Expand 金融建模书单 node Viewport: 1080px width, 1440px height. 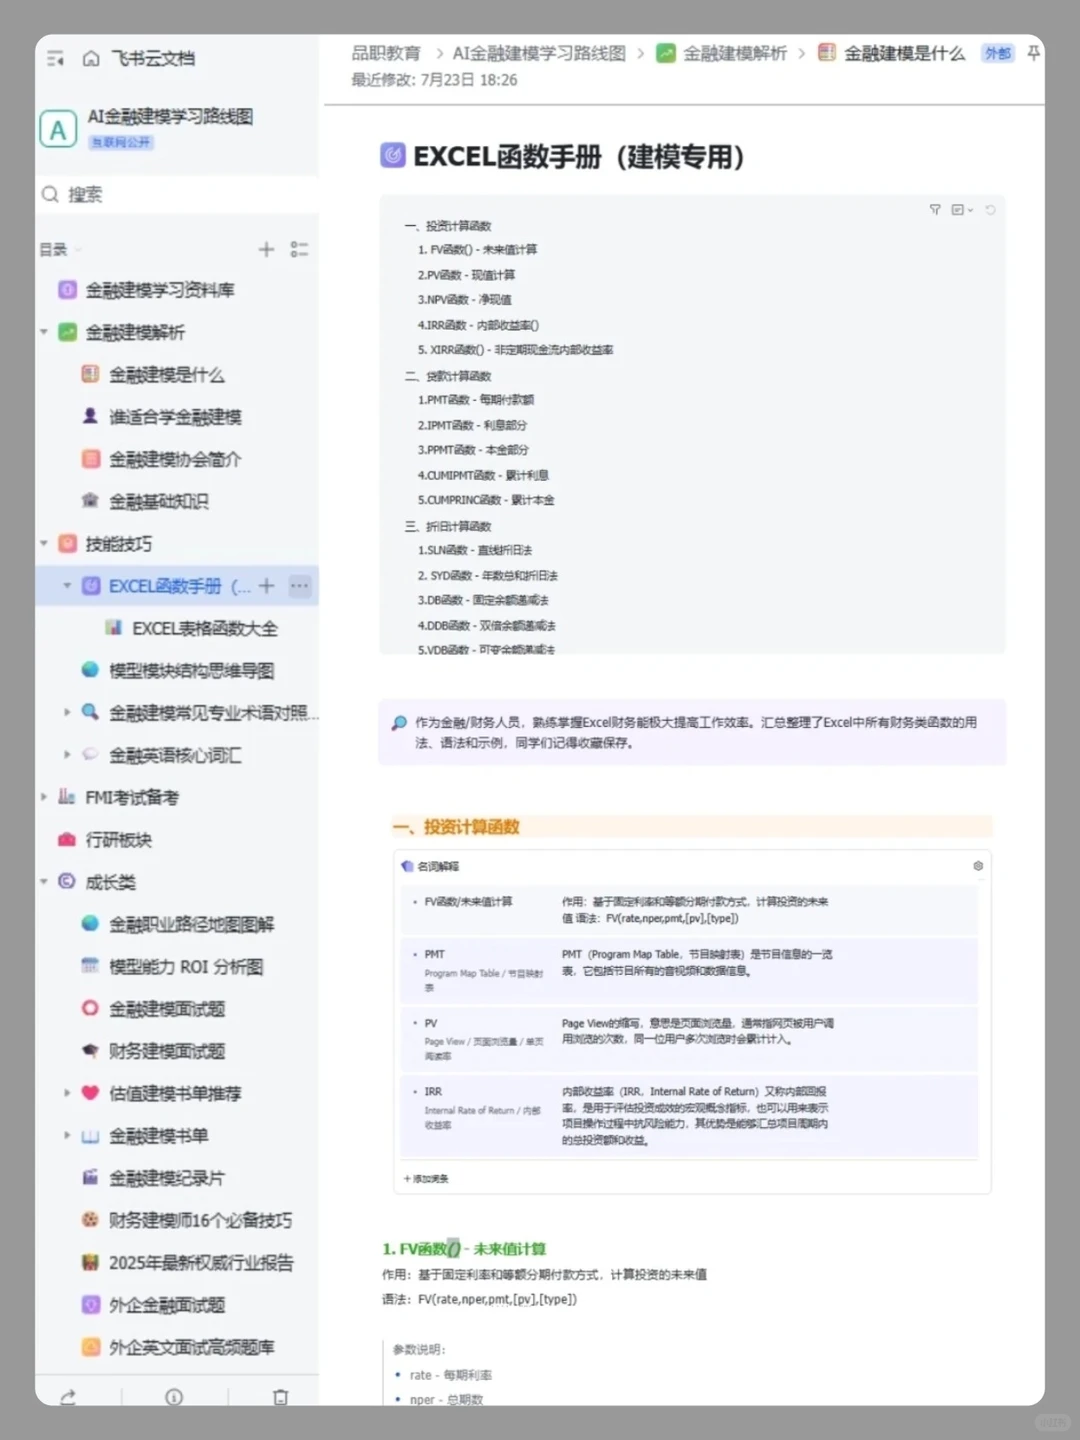[x=67, y=1136]
